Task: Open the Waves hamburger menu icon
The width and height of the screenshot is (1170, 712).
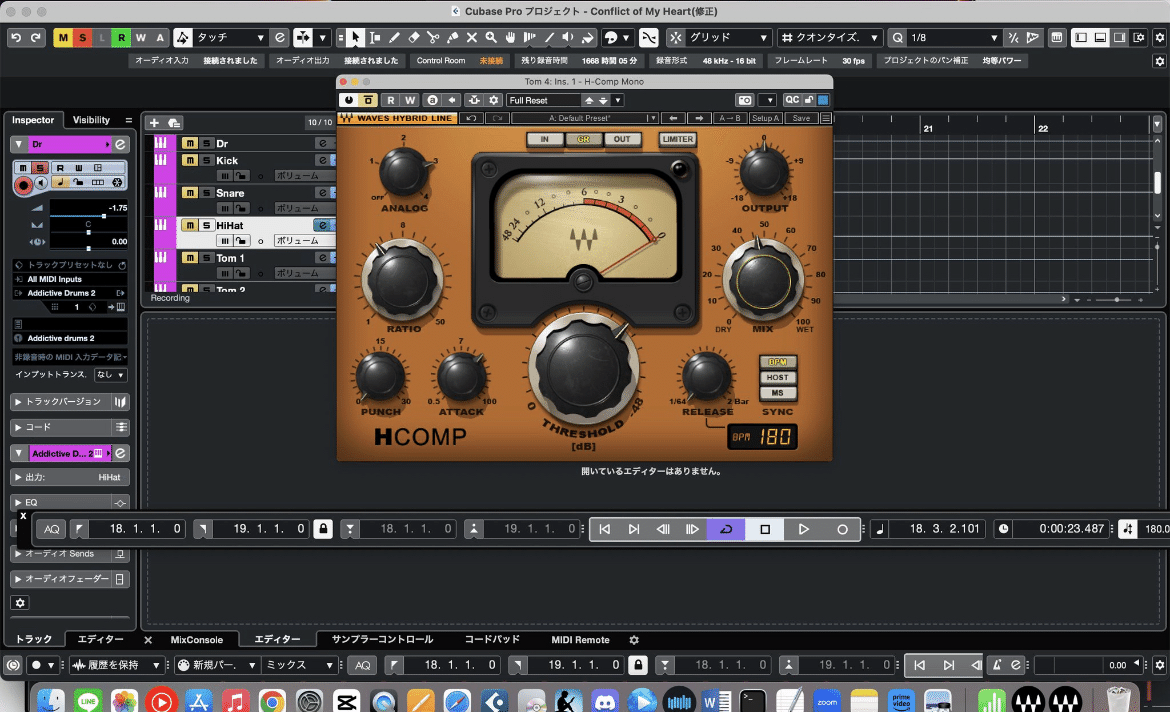Action: click(x=826, y=118)
